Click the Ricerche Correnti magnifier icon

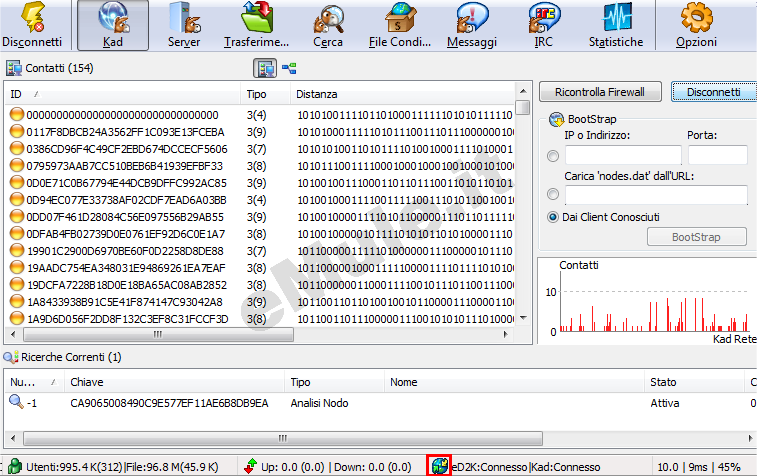coord(11,357)
